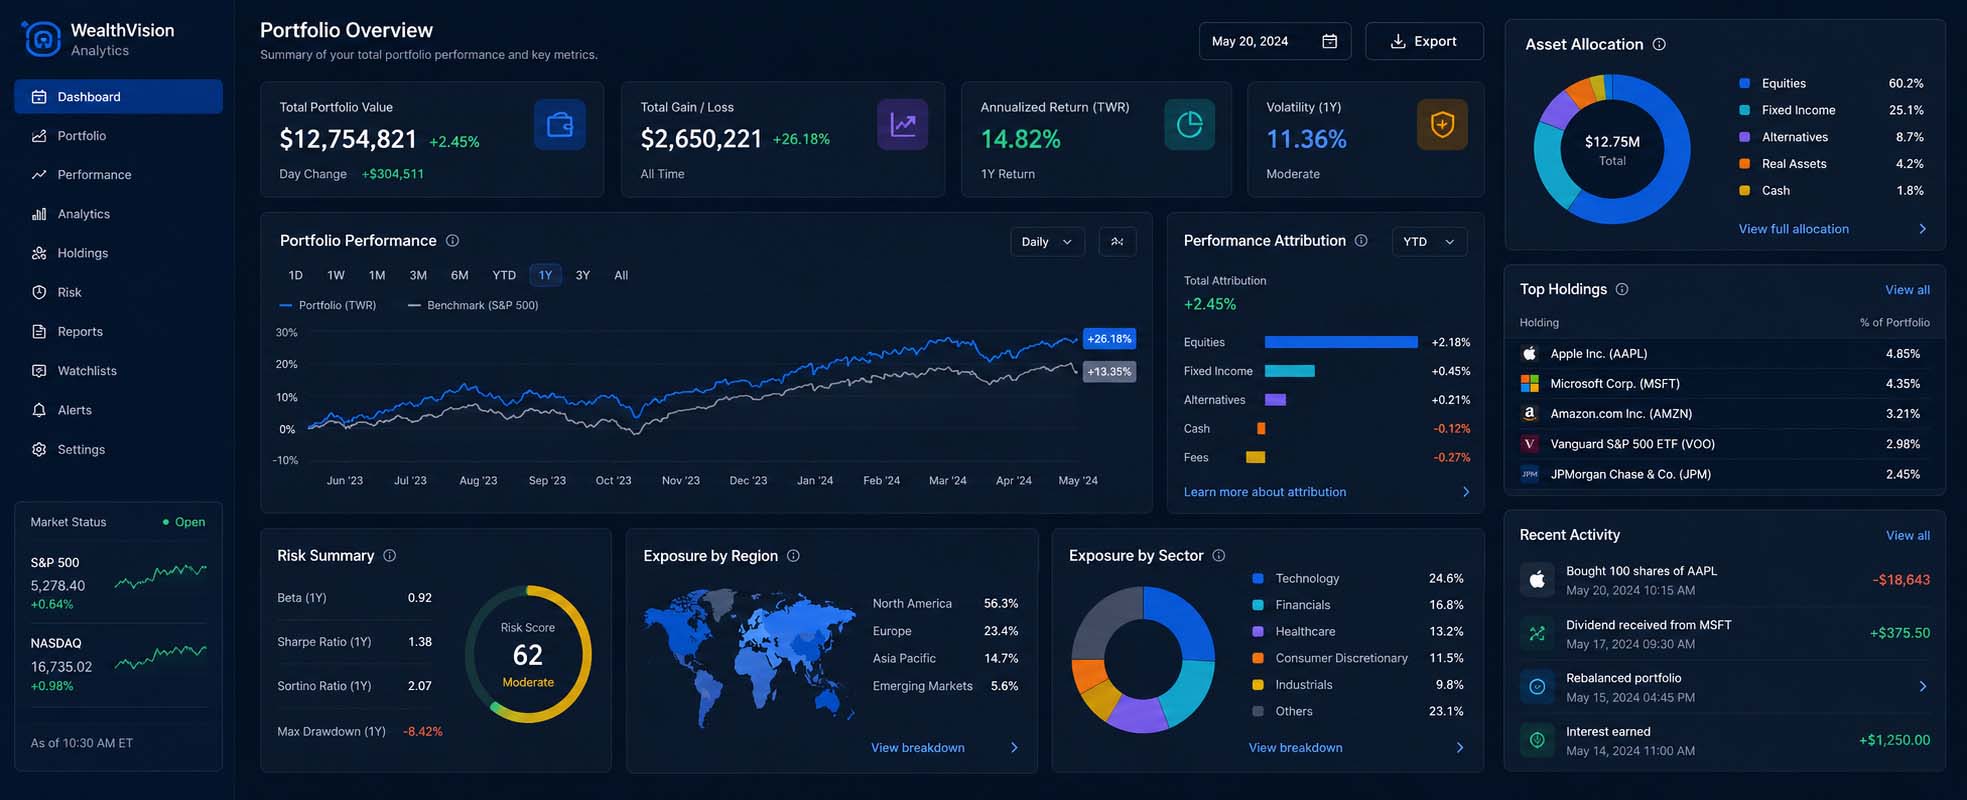This screenshot has width=1967, height=800.
Task: Show info for Portfolio Performance
Action: click(x=452, y=240)
